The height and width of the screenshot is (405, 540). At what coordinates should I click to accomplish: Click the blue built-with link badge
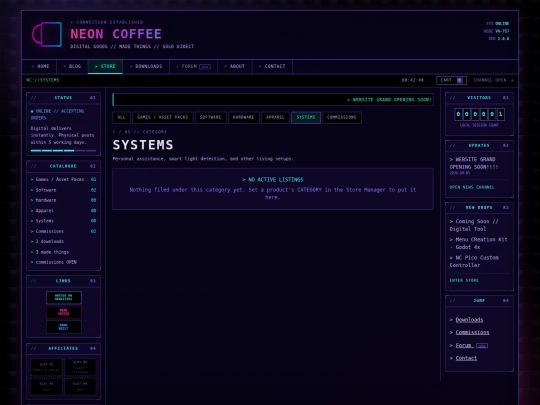(64, 327)
